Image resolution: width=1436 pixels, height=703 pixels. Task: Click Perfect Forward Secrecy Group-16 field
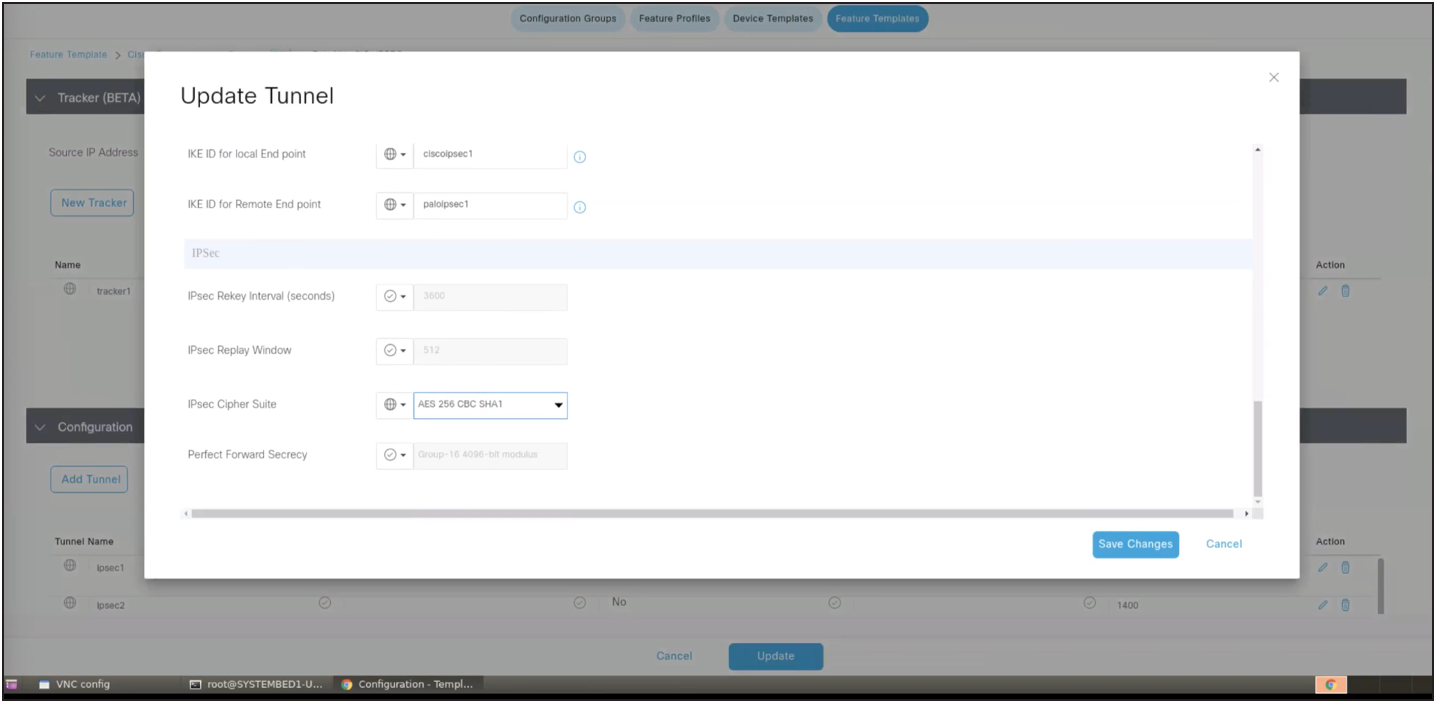490,455
